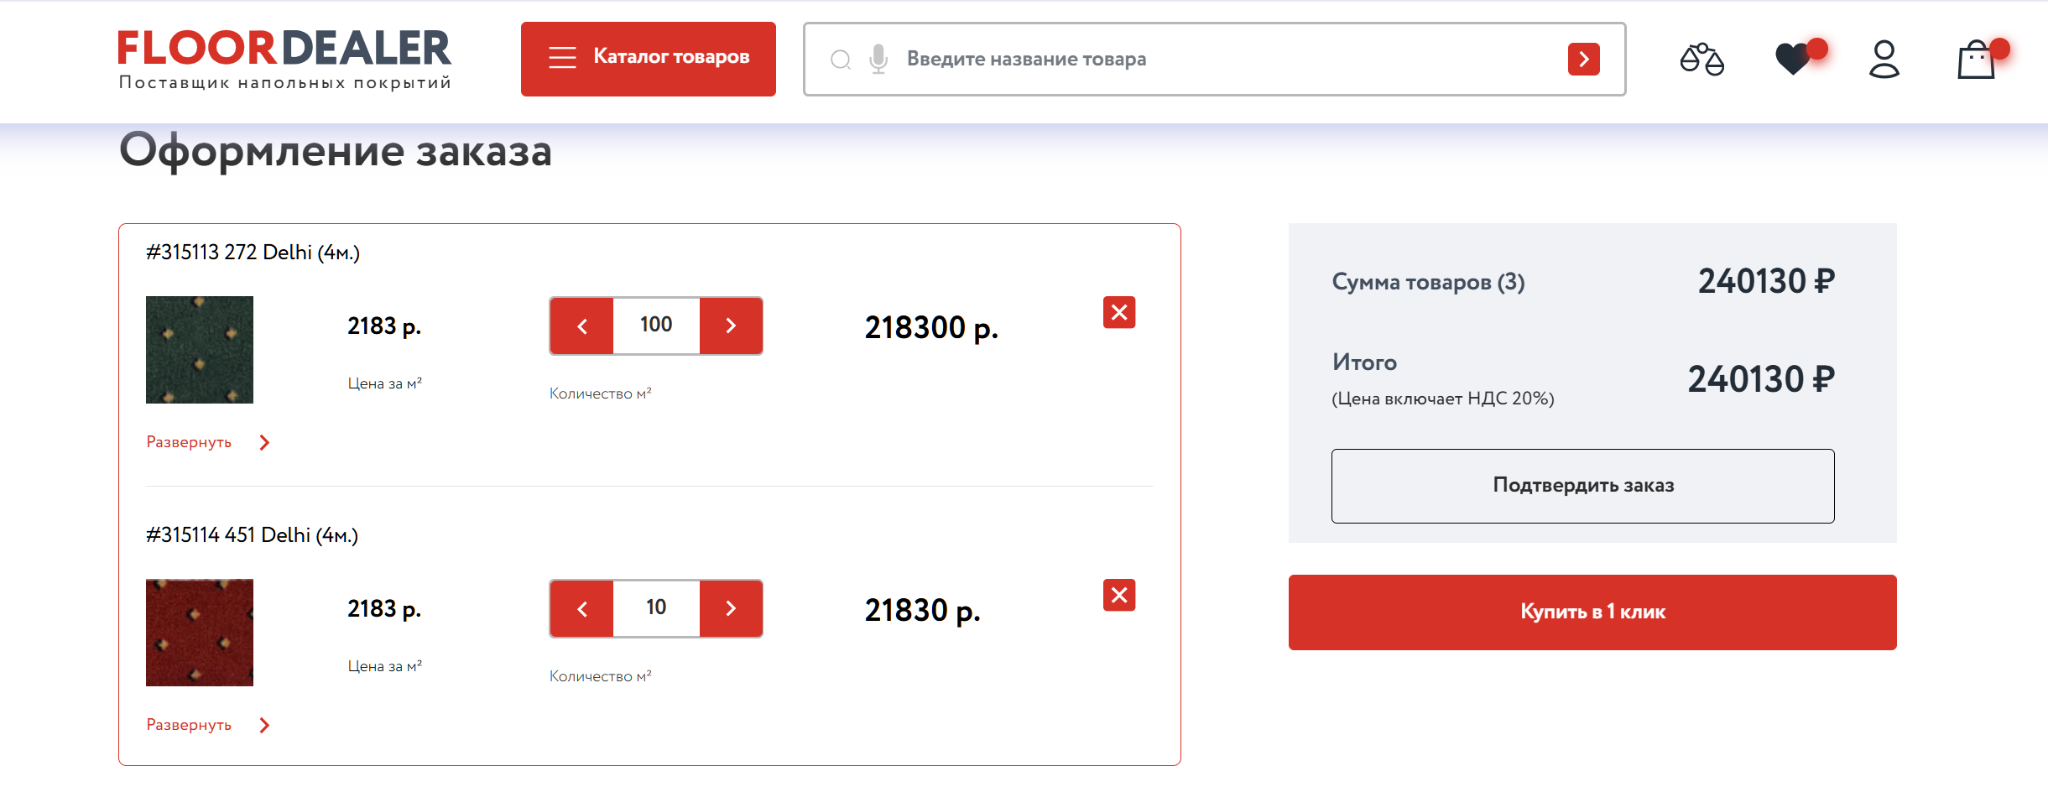This screenshot has height=790, width=2048.
Task: Open the favorites heart icon
Action: point(1794,59)
